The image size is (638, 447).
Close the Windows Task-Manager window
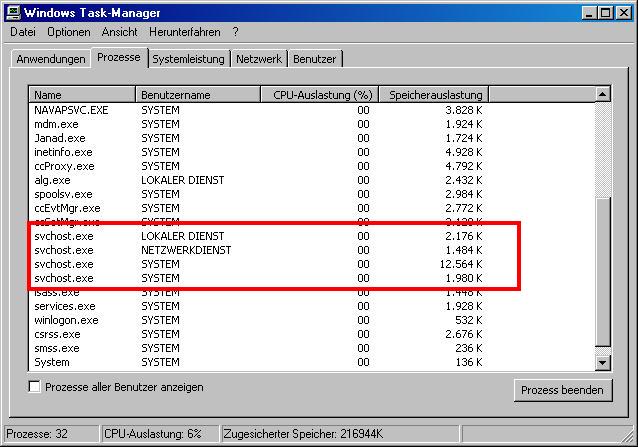624,13
